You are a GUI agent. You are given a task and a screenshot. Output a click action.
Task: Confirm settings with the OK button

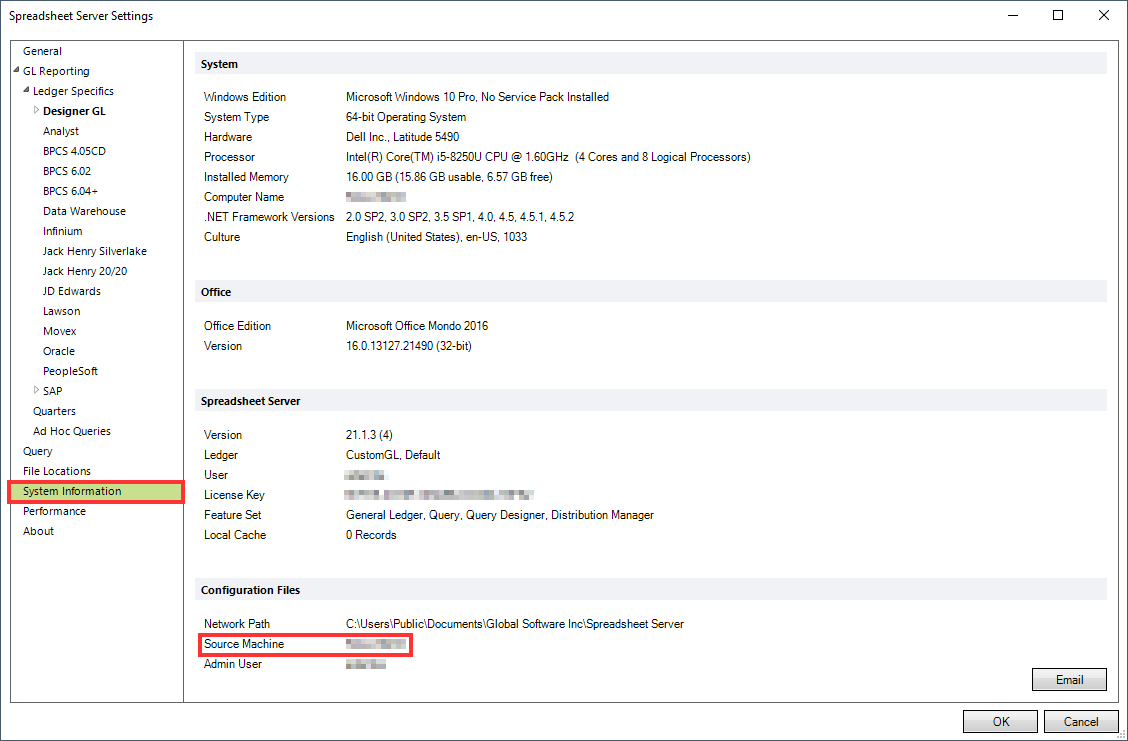[1000, 721]
